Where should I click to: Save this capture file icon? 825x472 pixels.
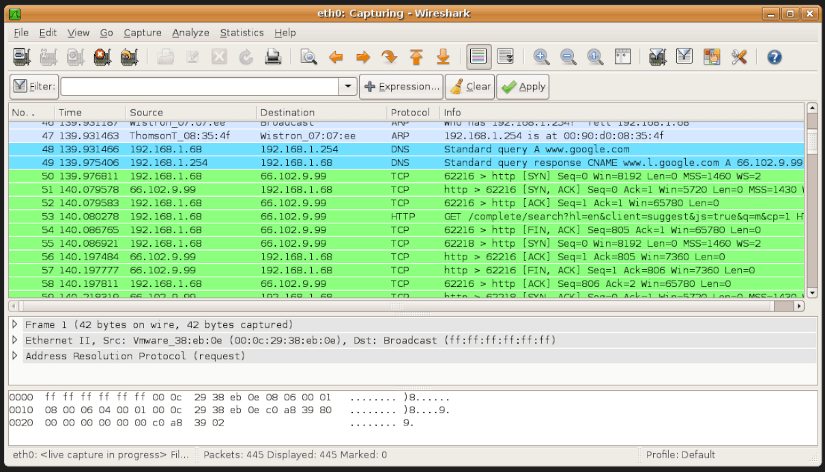pyautogui.click(x=192, y=57)
